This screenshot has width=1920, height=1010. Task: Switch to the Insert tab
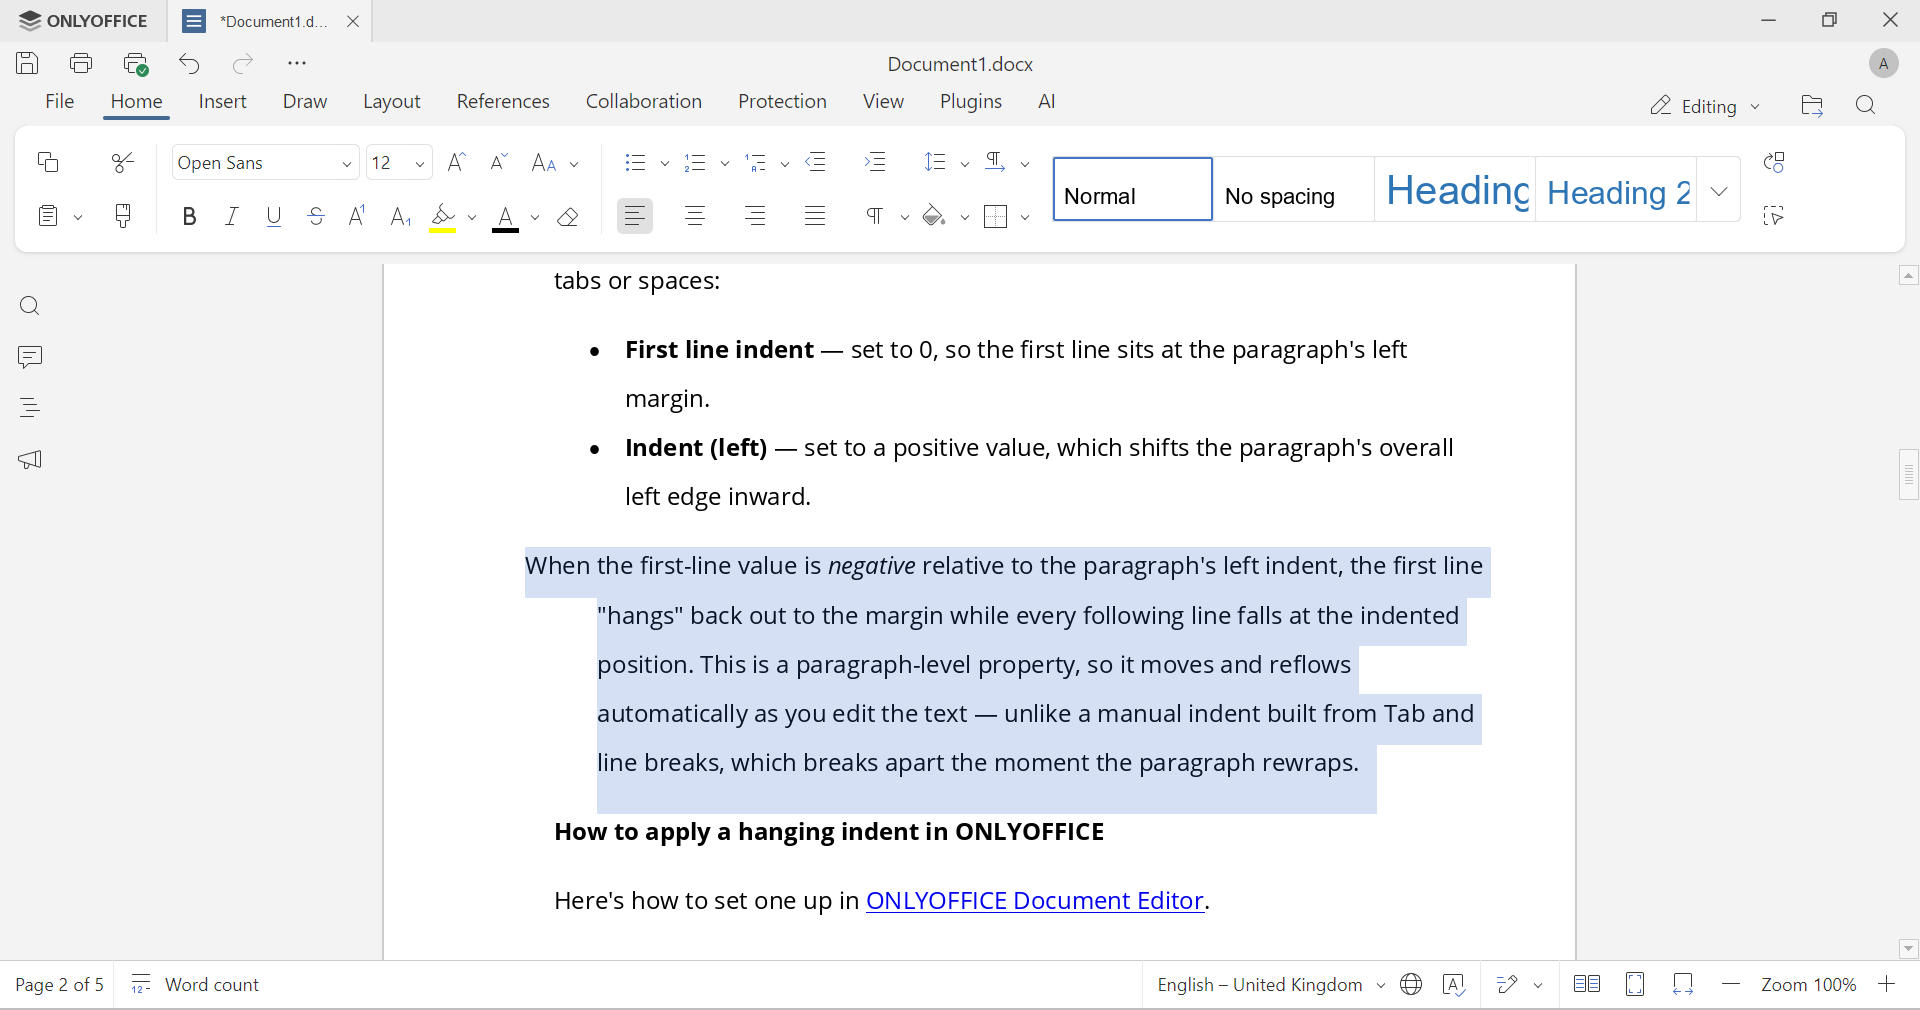223,102
